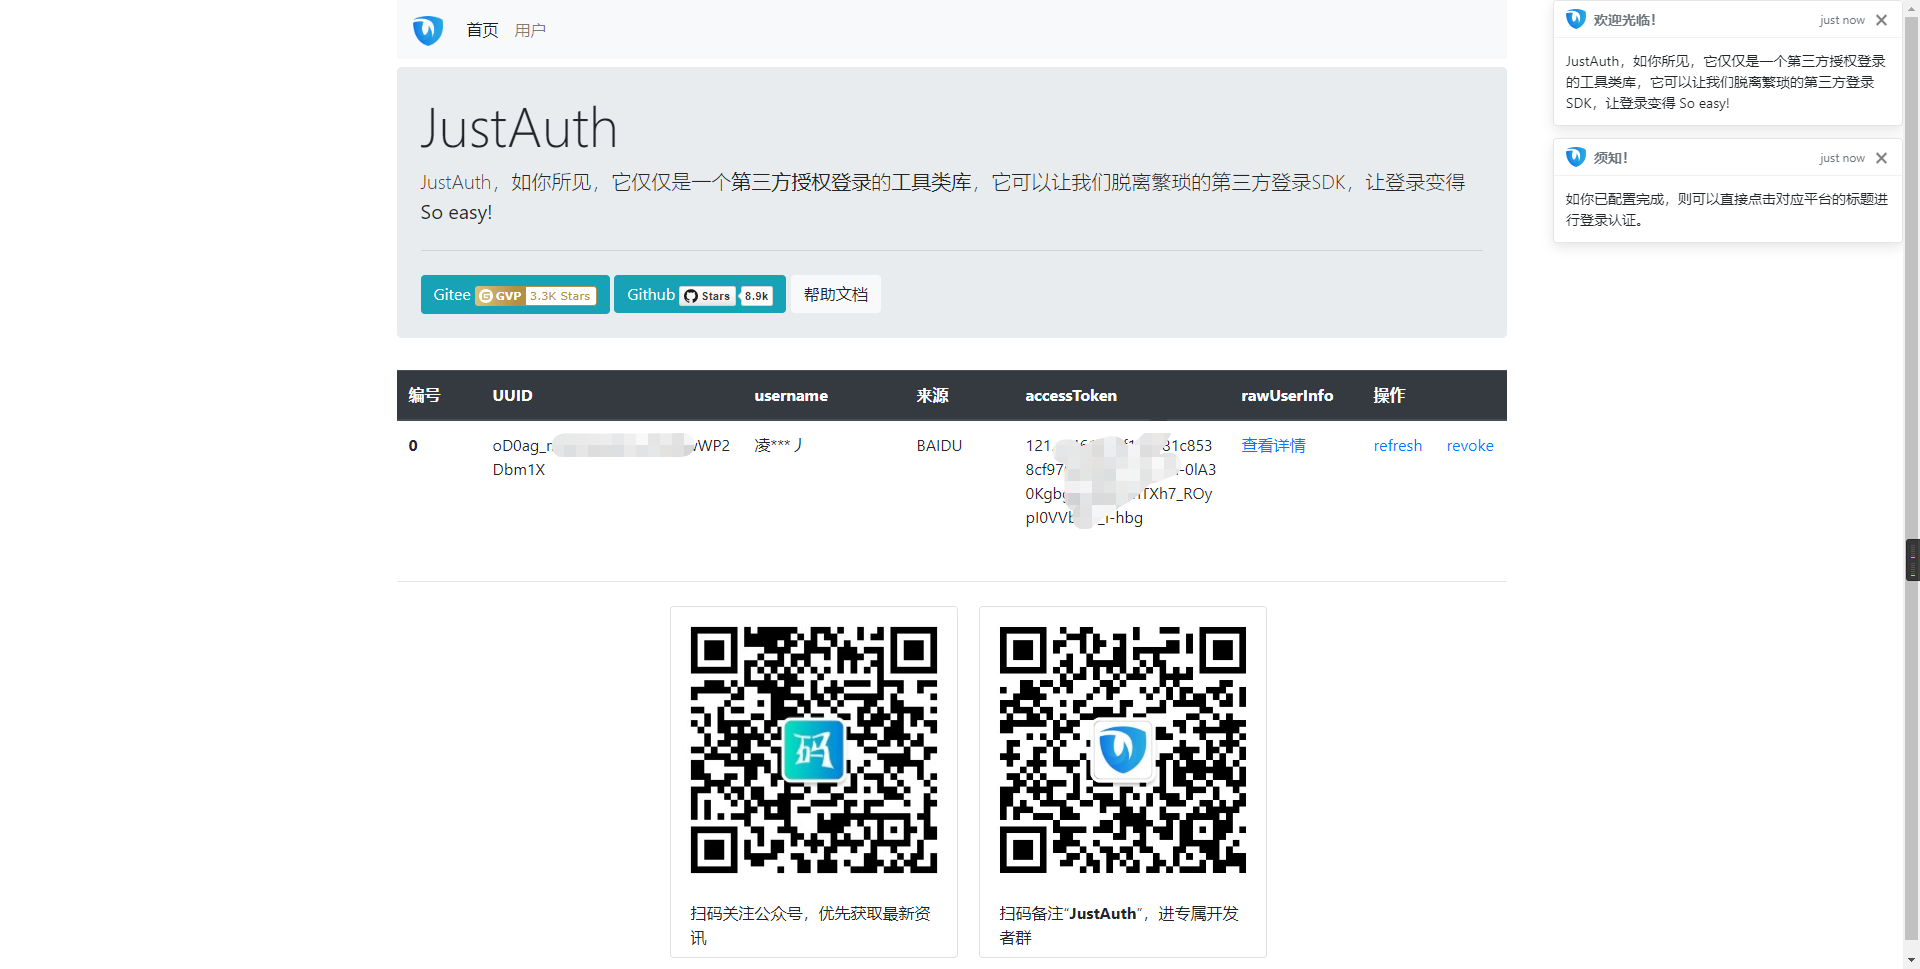Click revoke for the BAIDU row

[1470, 445]
